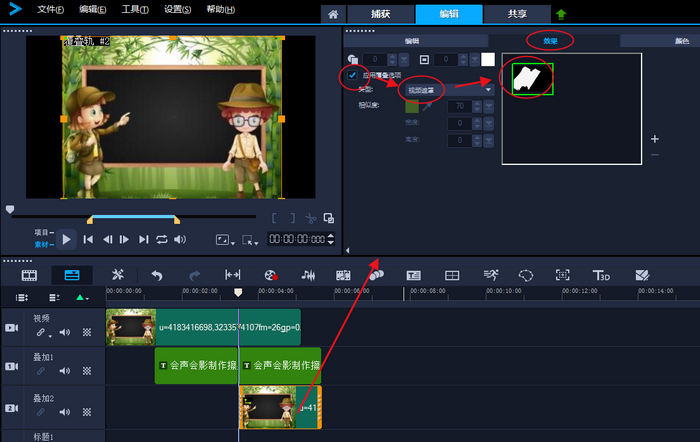Toggle ripple editing link on 叠加1 track

pos(41,371)
